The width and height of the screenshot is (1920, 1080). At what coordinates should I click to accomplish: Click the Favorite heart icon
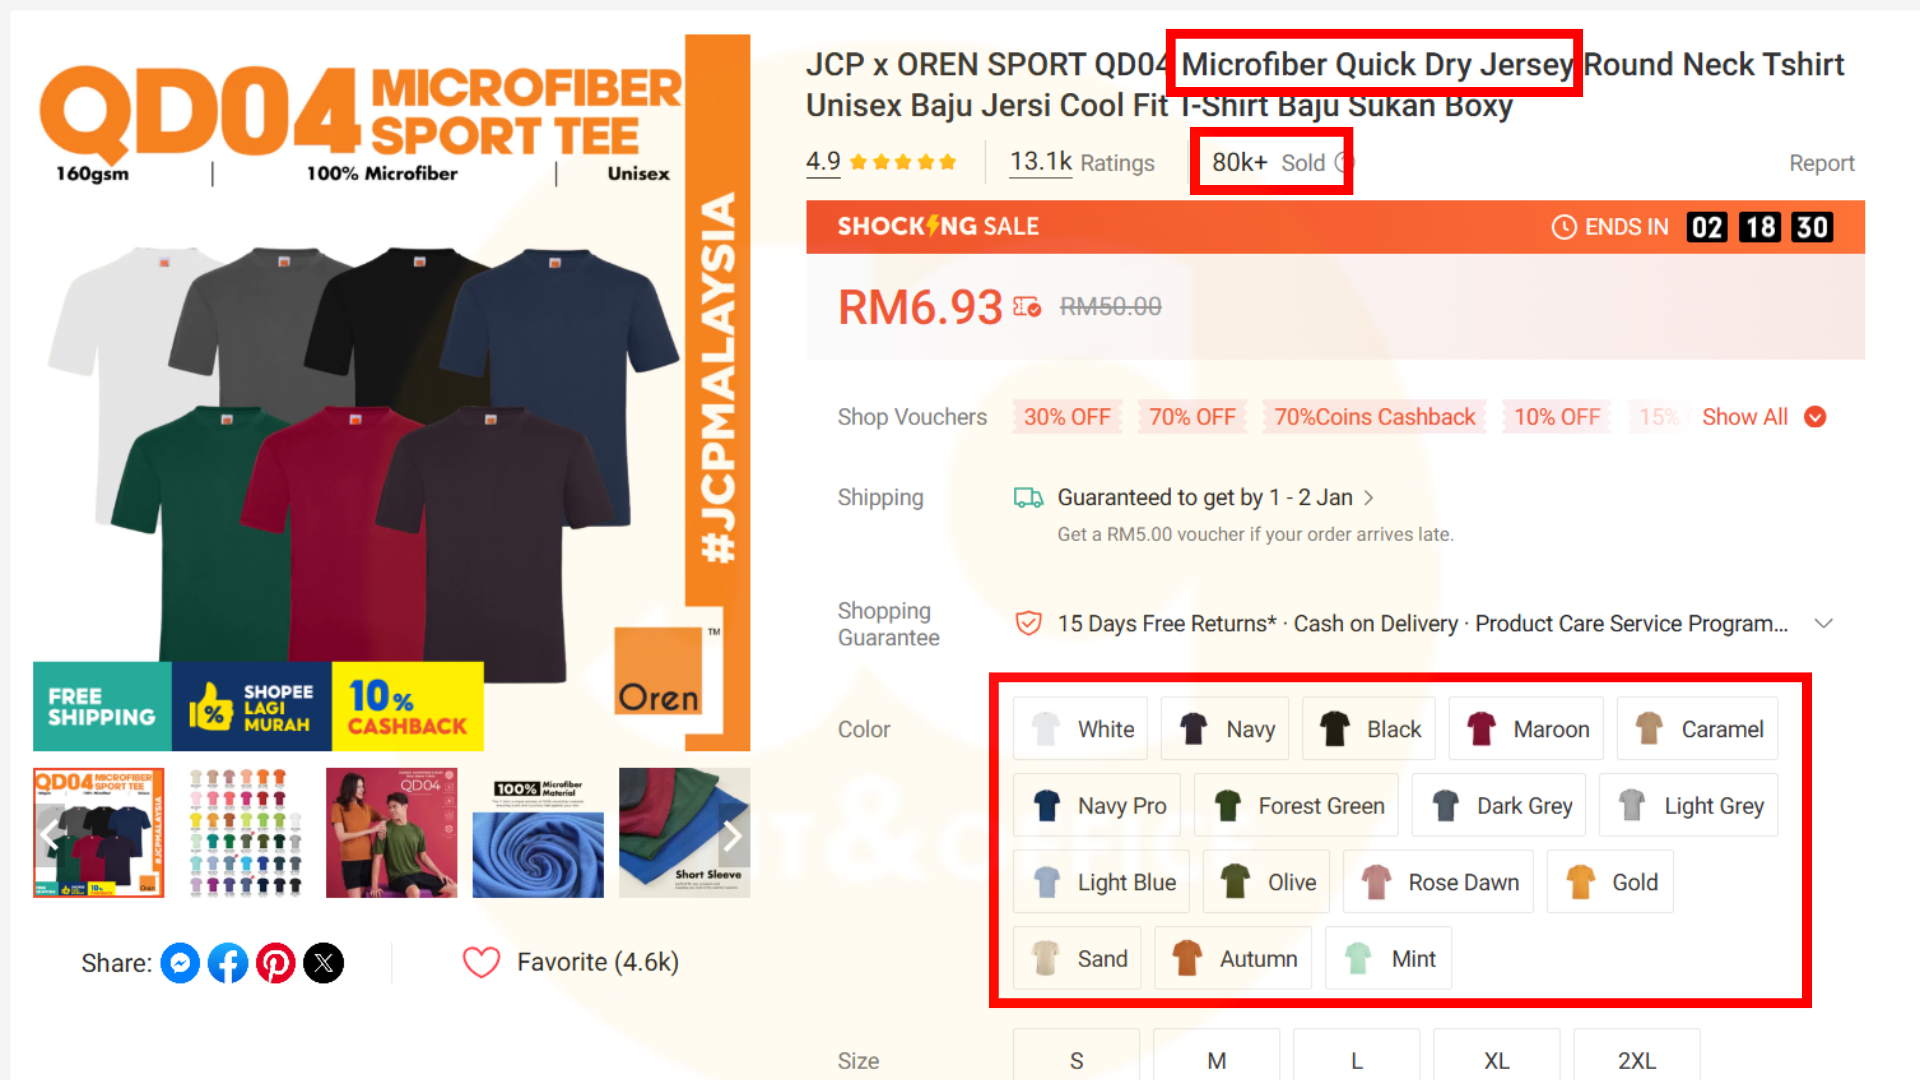click(x=481, y=962)
